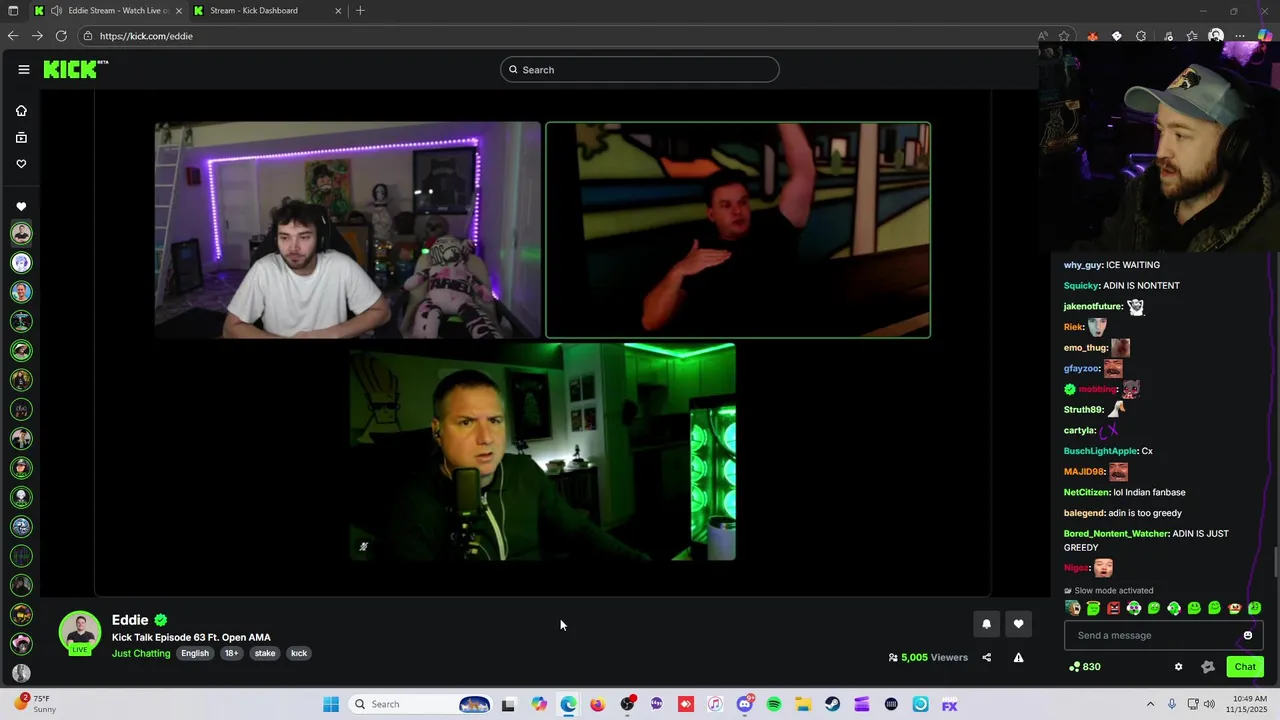Image resolution: width=1280 pixels, height=720 pixels.
Task: Click the notification bell for Eddie
Action: click(x=986, y=624)
